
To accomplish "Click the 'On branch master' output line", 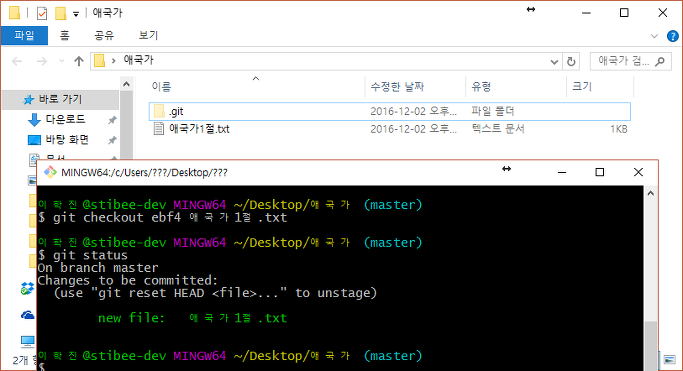I will (98, 268).
